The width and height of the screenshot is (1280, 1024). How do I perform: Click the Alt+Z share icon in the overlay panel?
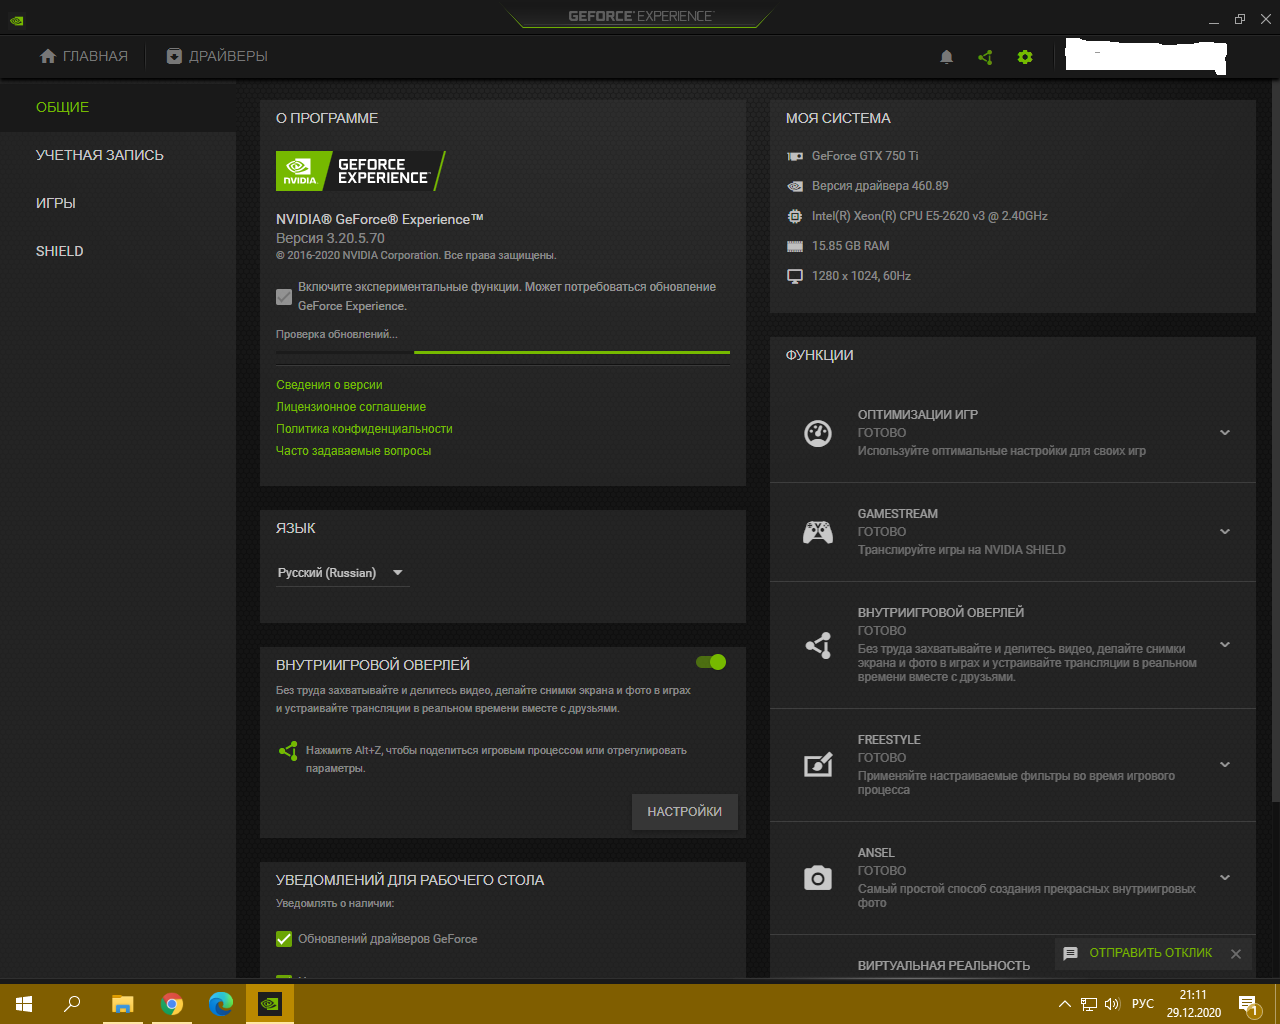pos(288,751)
